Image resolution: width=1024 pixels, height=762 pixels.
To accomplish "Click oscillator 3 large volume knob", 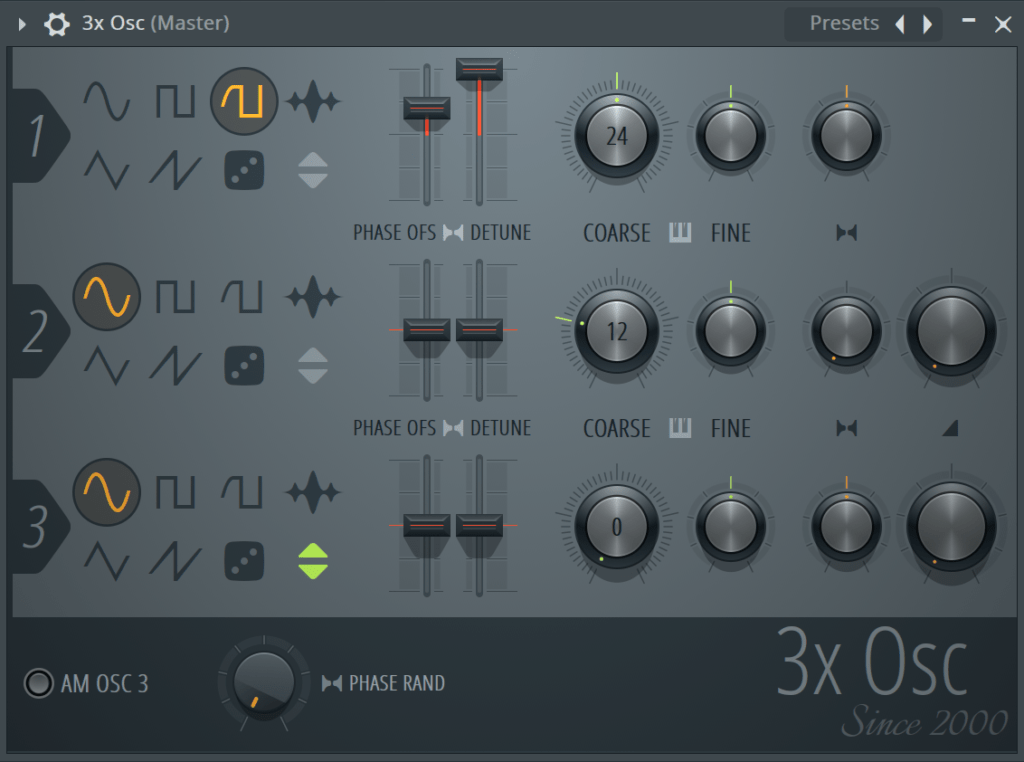I will pyautogui.click(x=952, y=526).
